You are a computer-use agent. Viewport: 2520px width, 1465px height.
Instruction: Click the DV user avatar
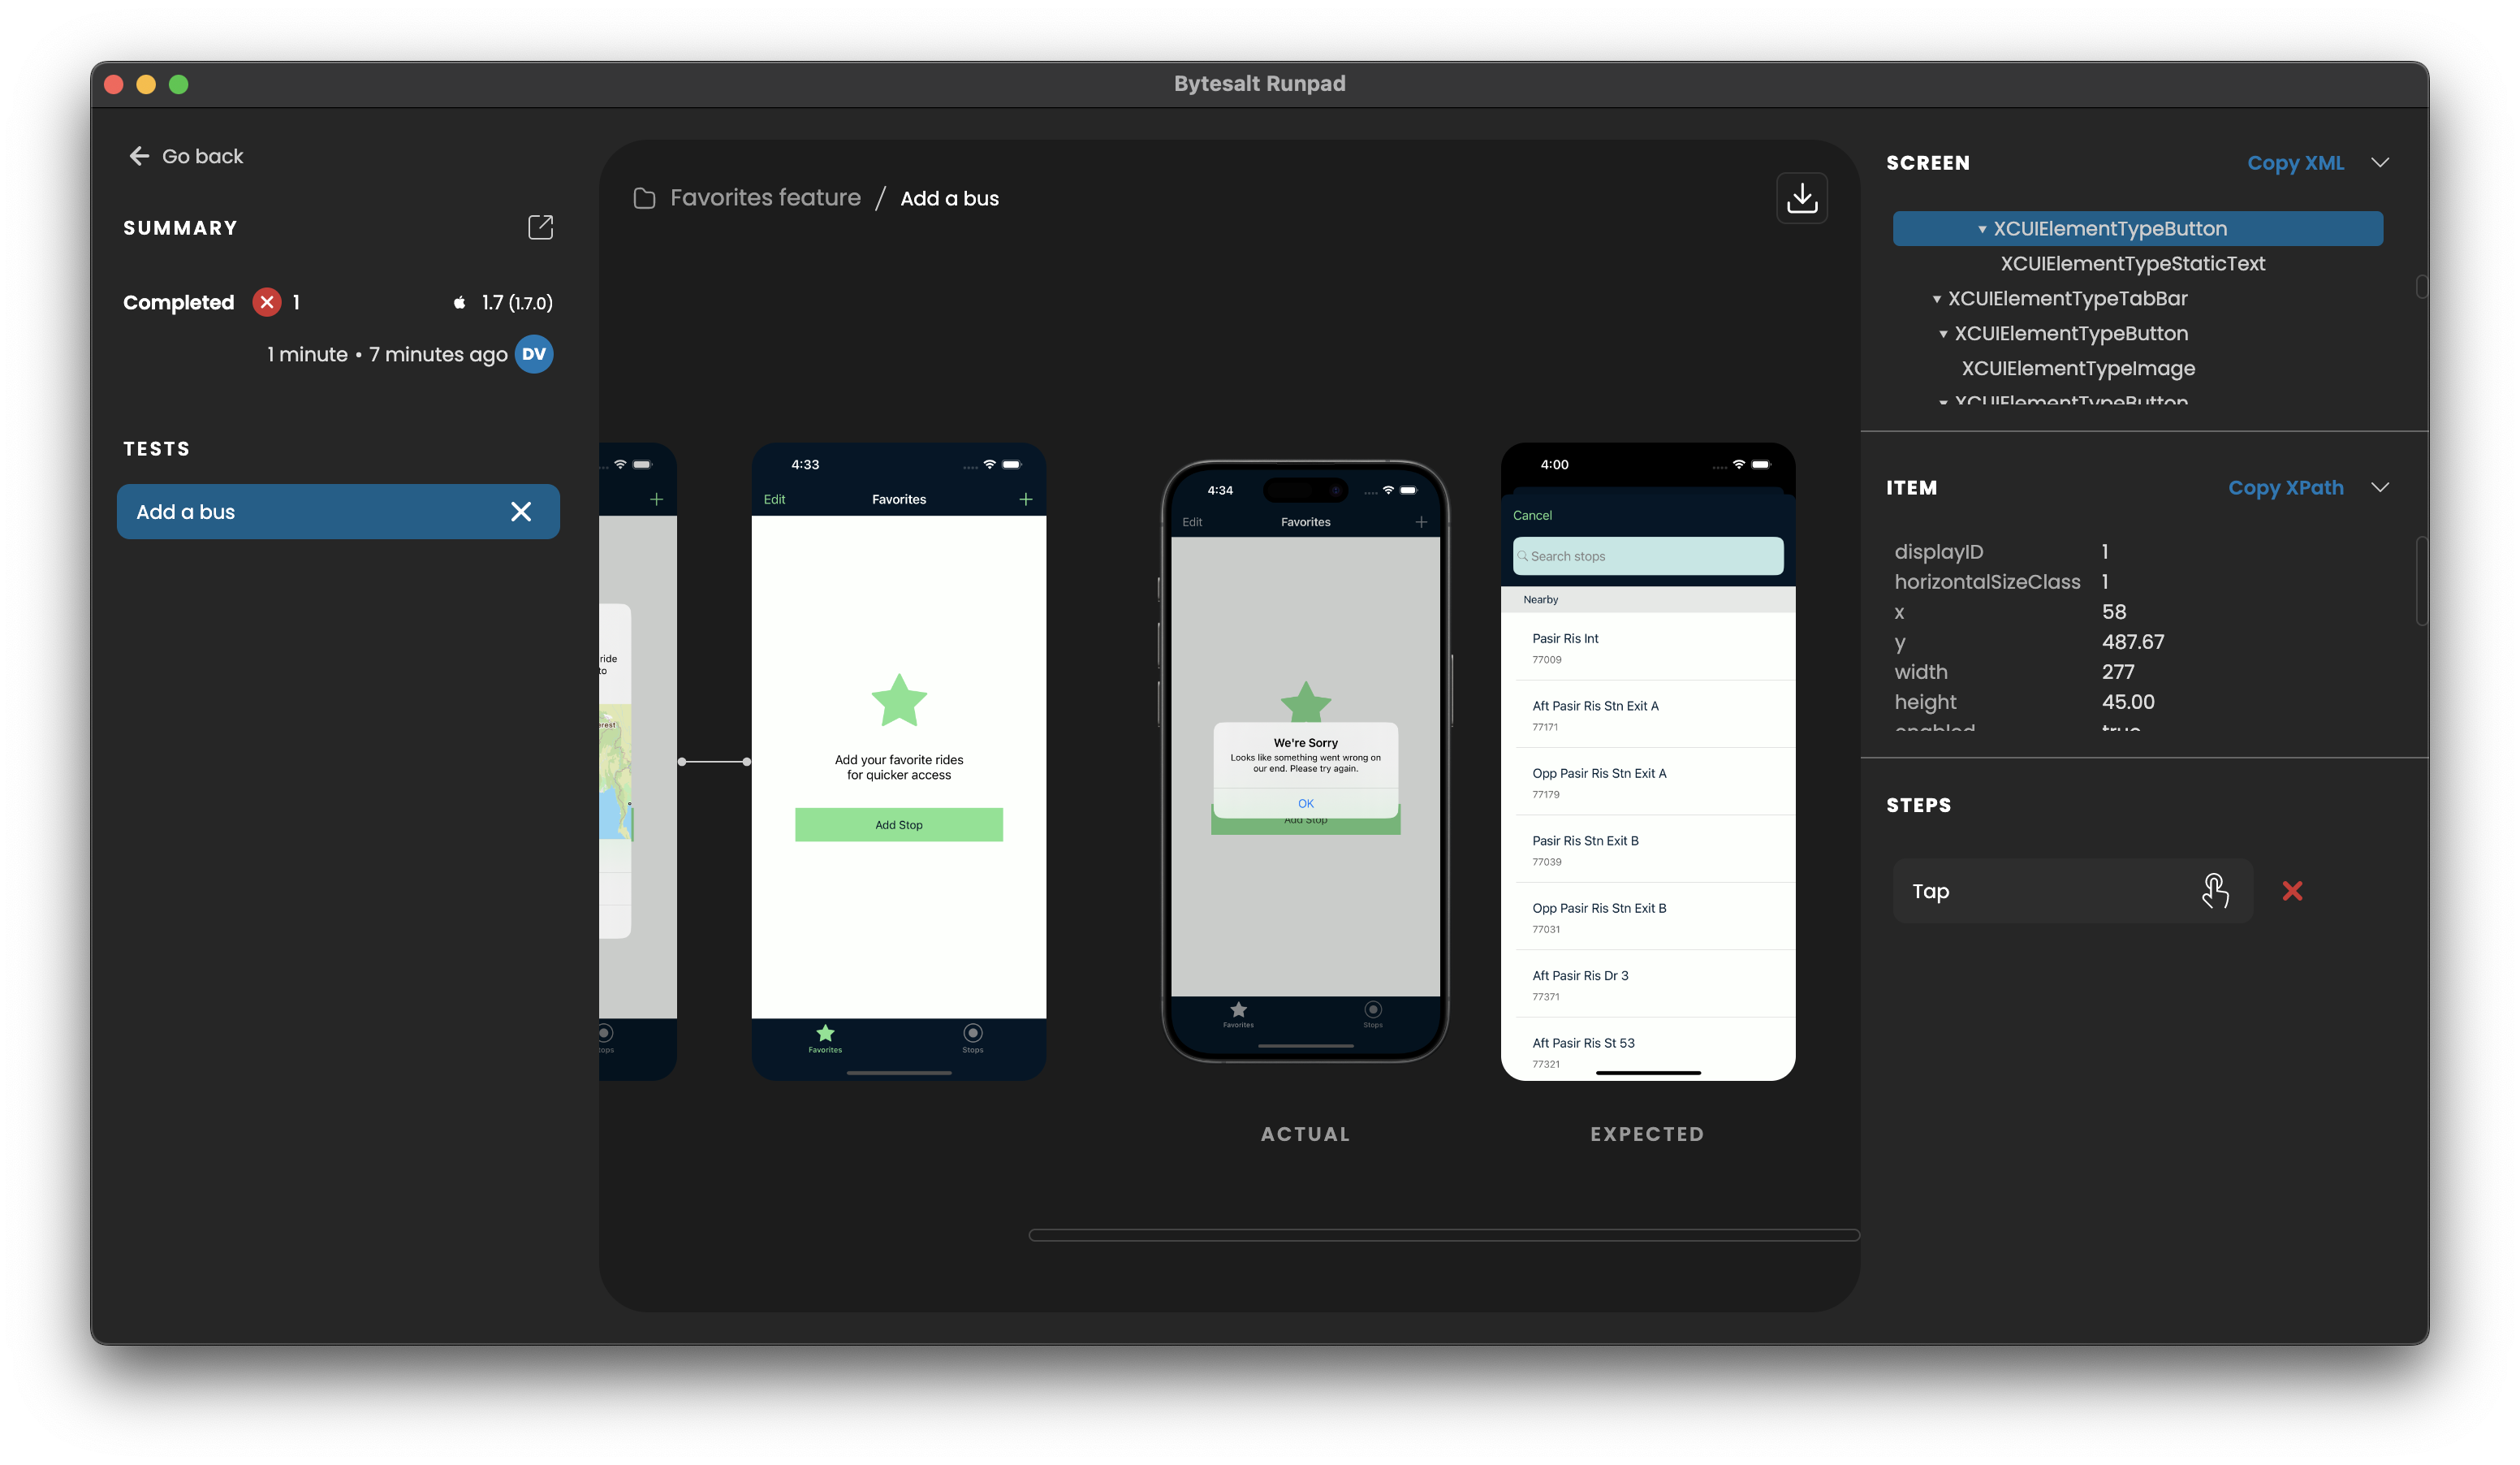coord(534,354)
